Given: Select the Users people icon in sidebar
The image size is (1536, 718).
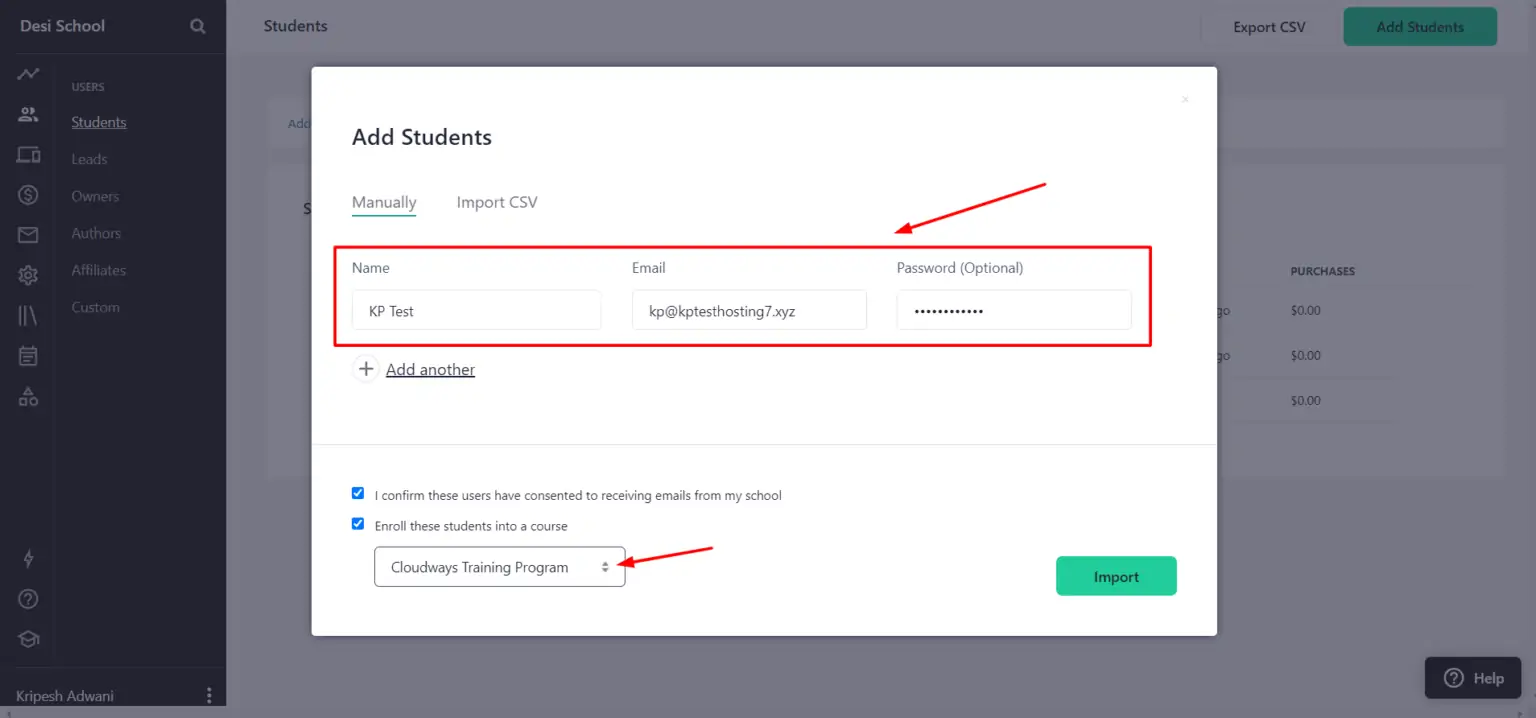Looking at the screenshot, I should 28,114.
